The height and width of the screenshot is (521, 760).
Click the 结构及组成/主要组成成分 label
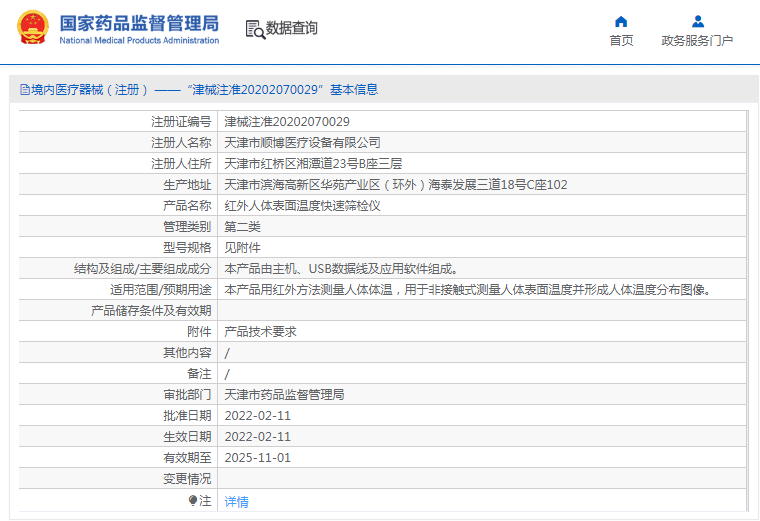(142, 268)
